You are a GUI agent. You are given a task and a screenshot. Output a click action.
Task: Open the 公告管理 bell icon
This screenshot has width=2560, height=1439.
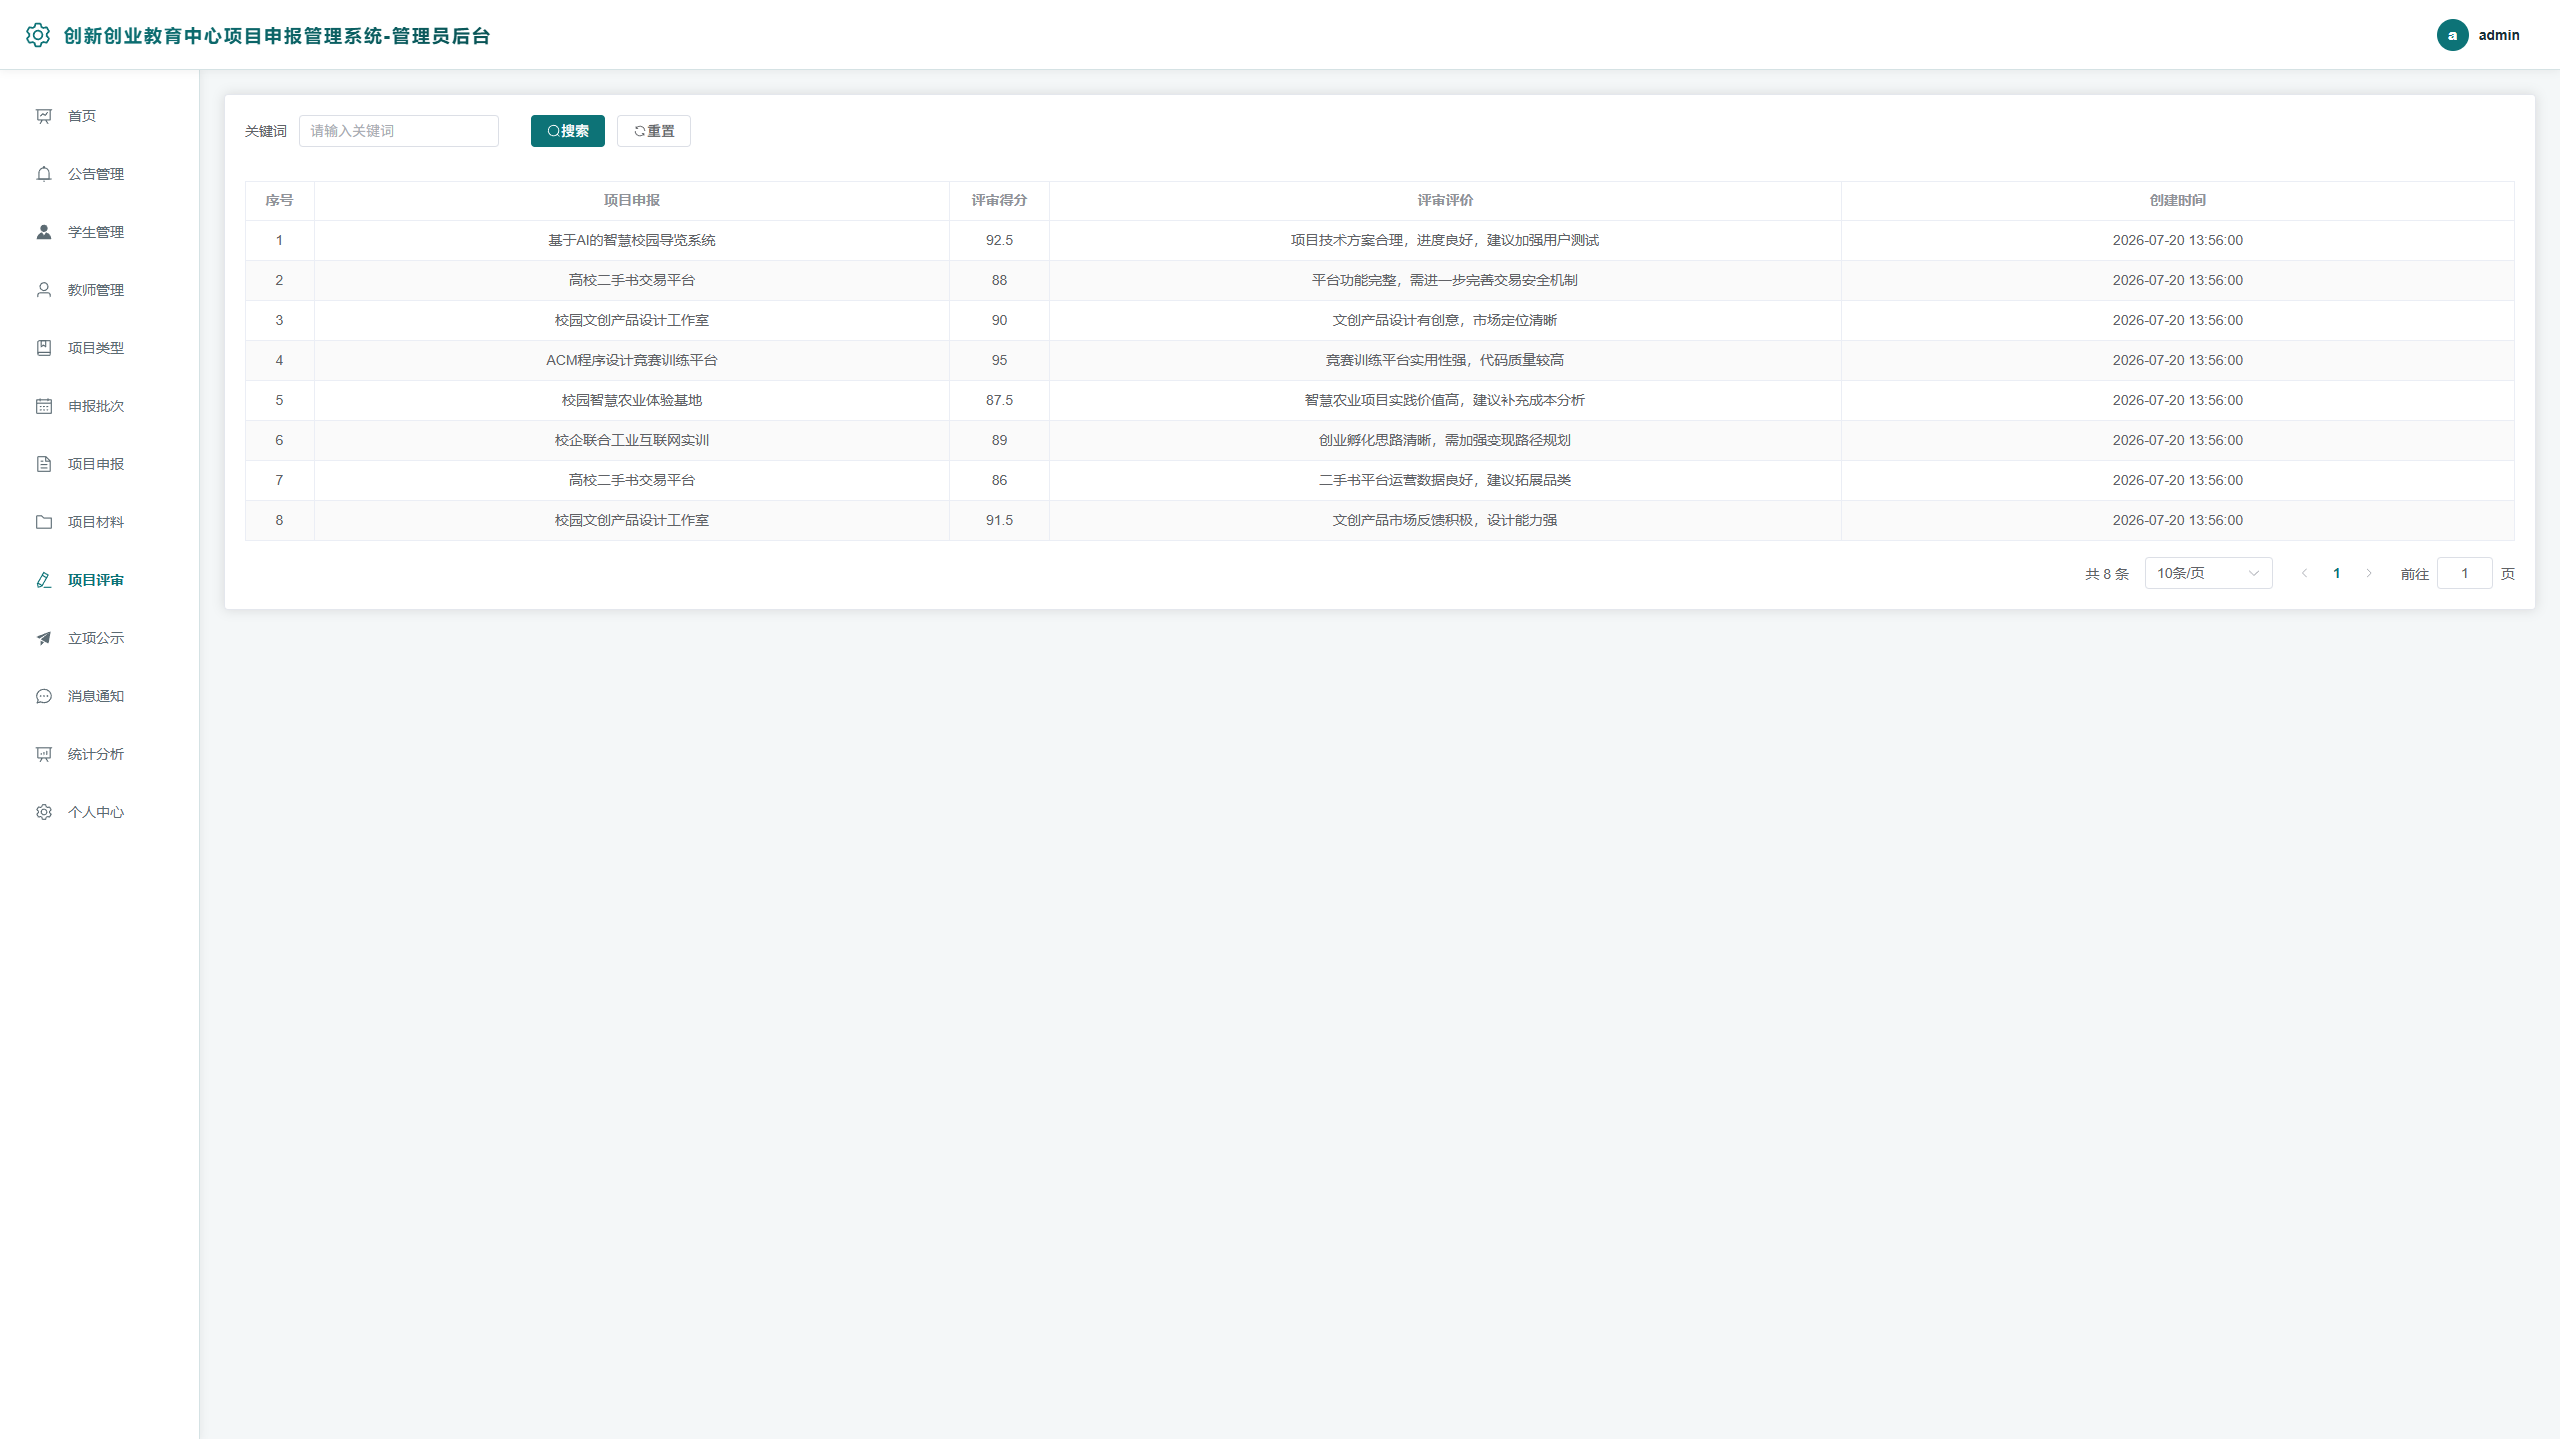pos(44,174)
